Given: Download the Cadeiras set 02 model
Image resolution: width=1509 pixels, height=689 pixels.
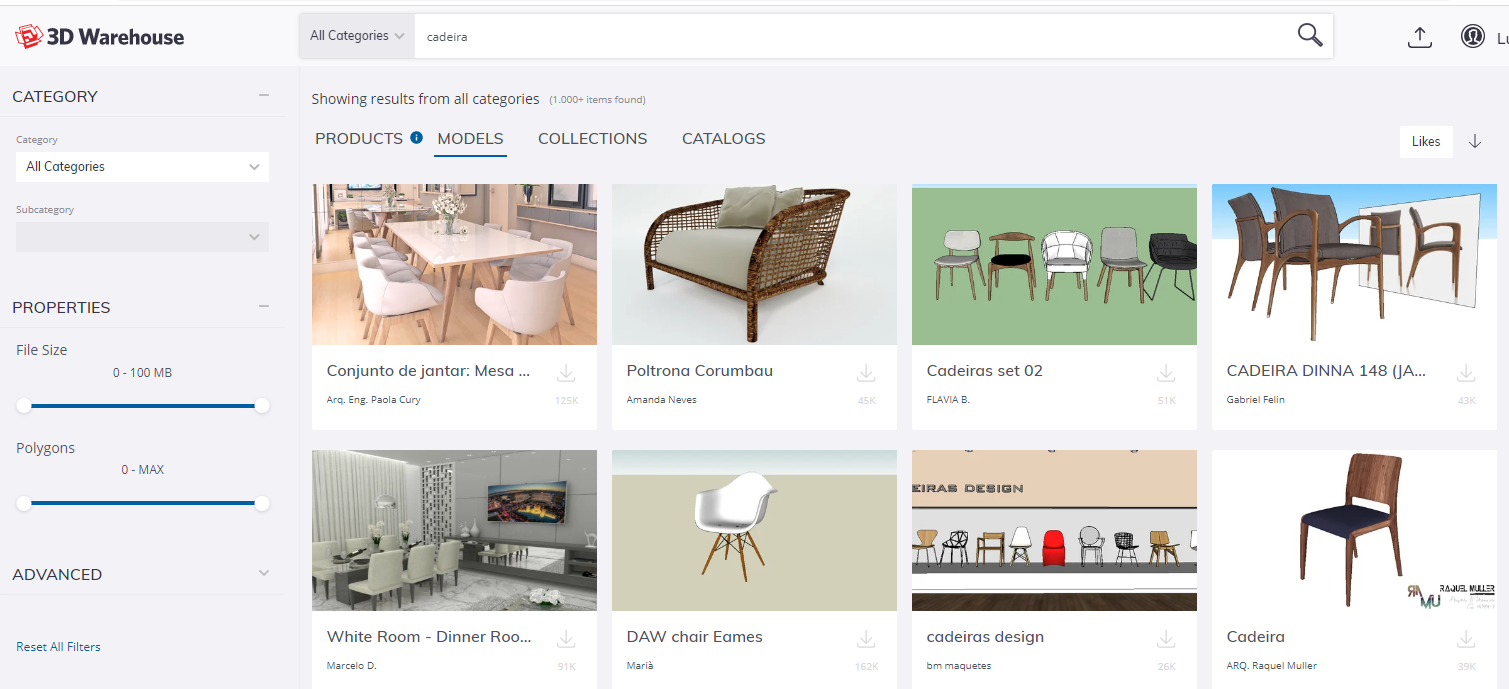Looking at the screenshot, I should click(x=1165, y=371).
